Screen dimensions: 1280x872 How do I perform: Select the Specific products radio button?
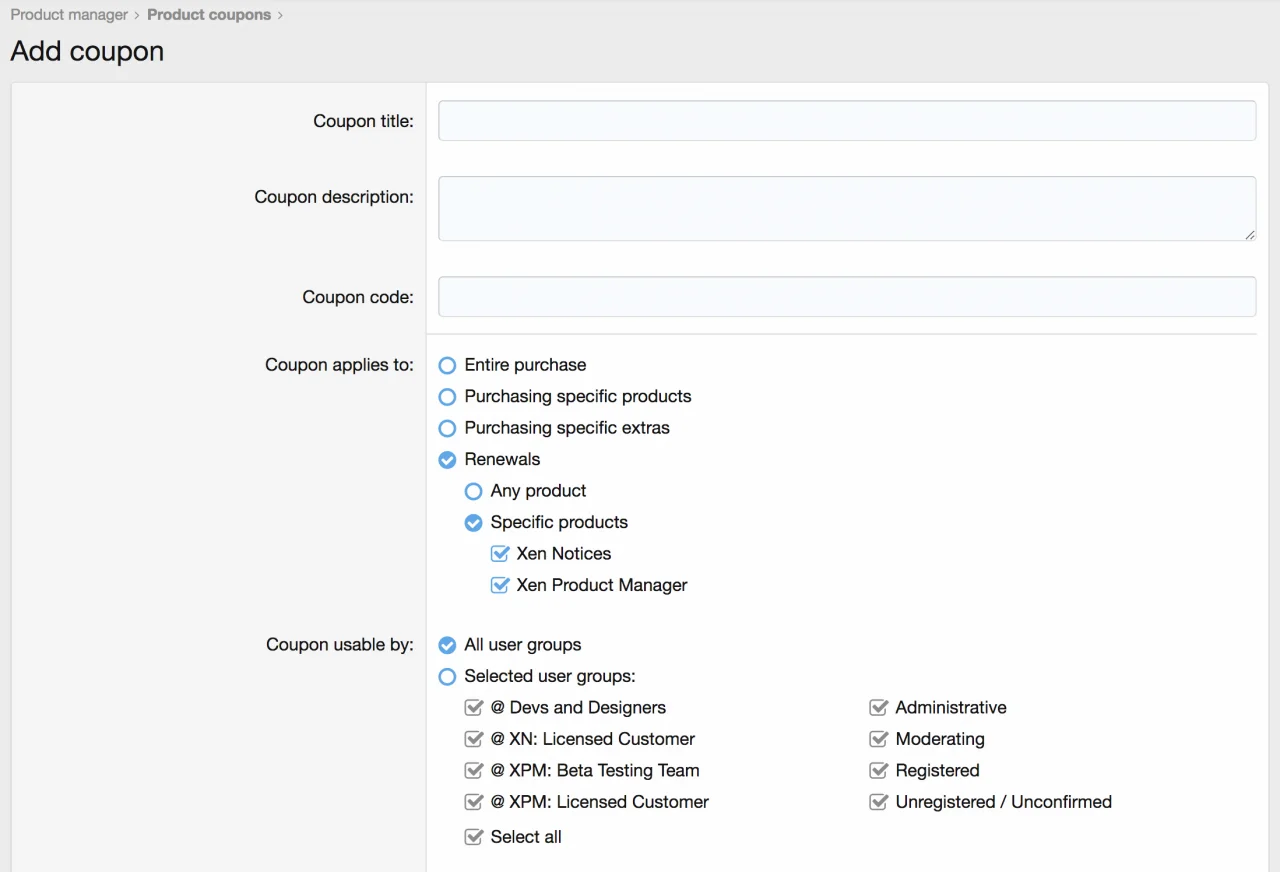pyautogui.click(x=474, y=523)
